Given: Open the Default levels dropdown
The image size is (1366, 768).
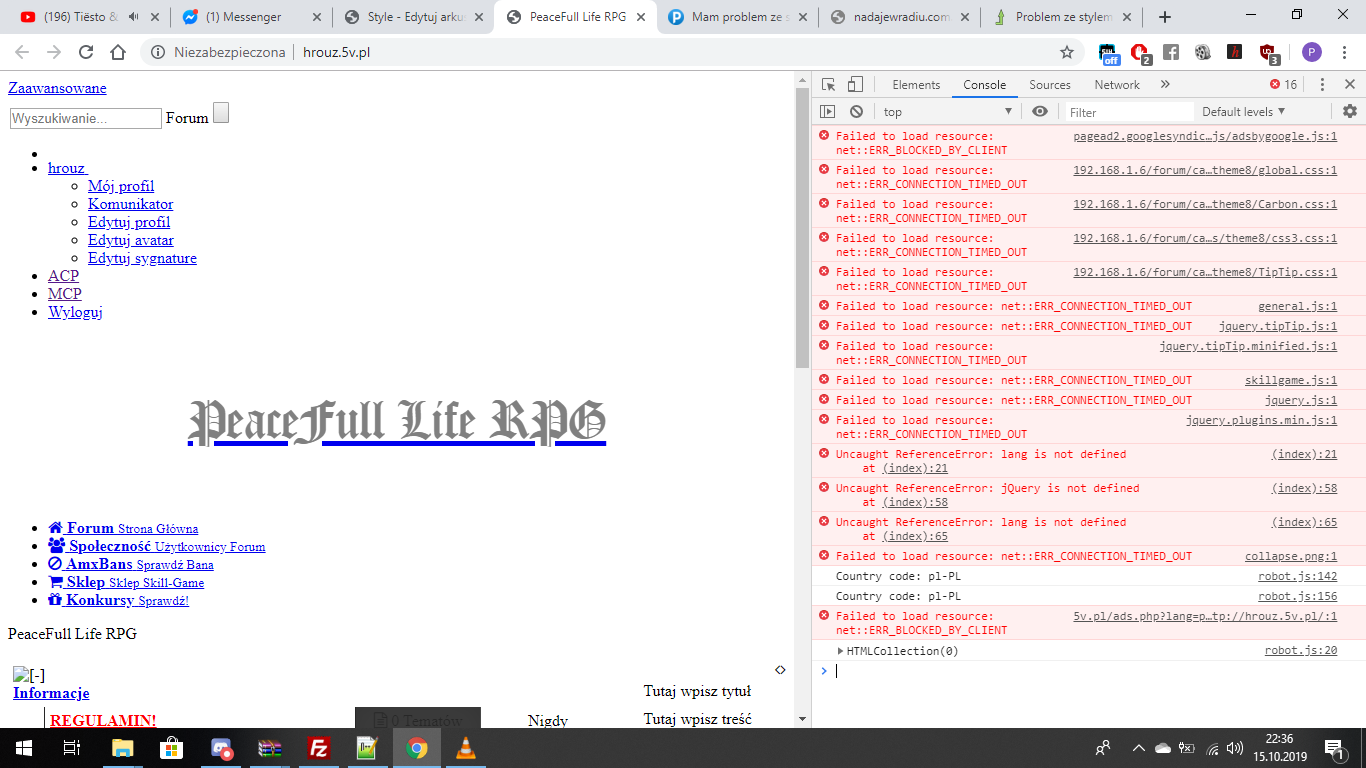Looking at the screenshot, I should pos(1243,112).
